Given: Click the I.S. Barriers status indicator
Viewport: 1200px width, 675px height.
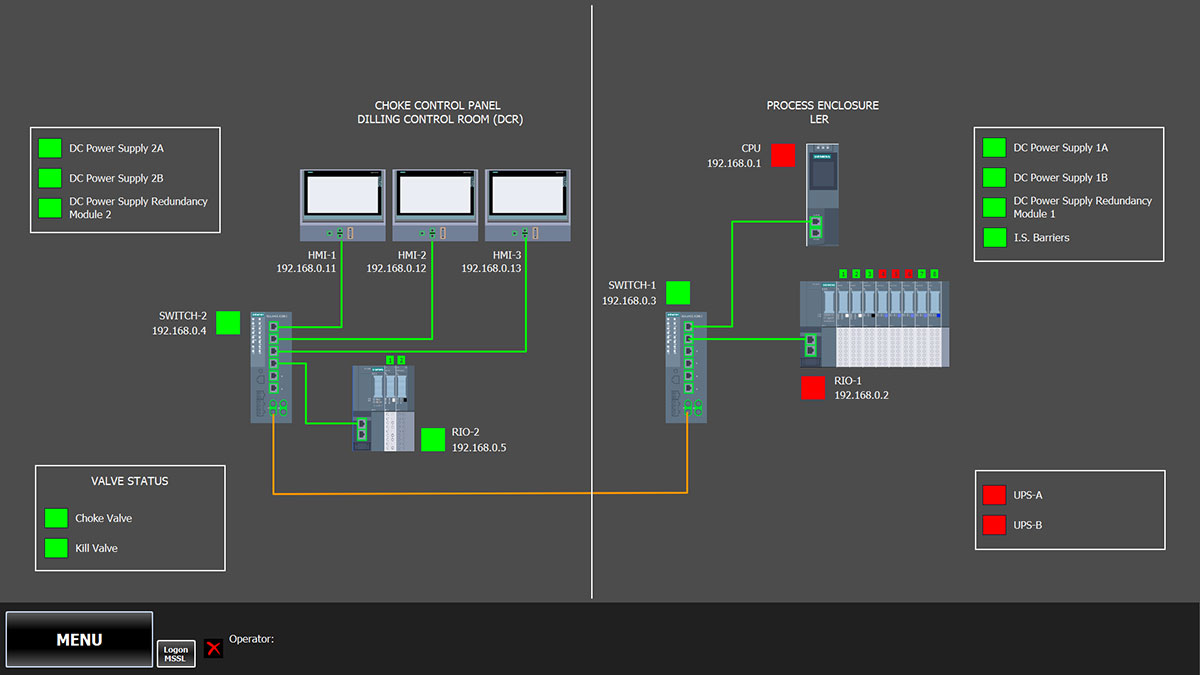Looking at the screenshot, I should [994, 237].
